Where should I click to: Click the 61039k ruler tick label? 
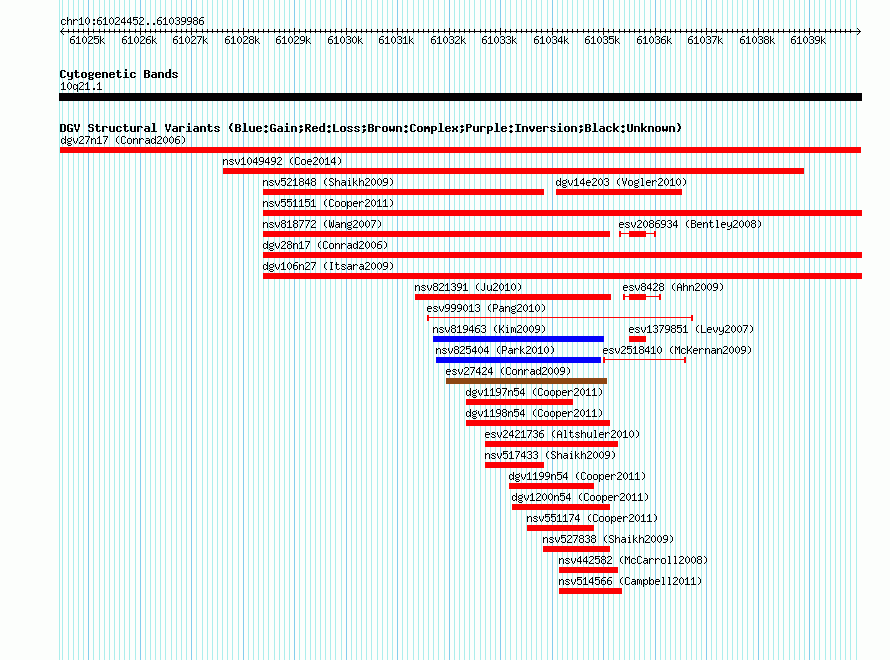[x=808, y=40]
